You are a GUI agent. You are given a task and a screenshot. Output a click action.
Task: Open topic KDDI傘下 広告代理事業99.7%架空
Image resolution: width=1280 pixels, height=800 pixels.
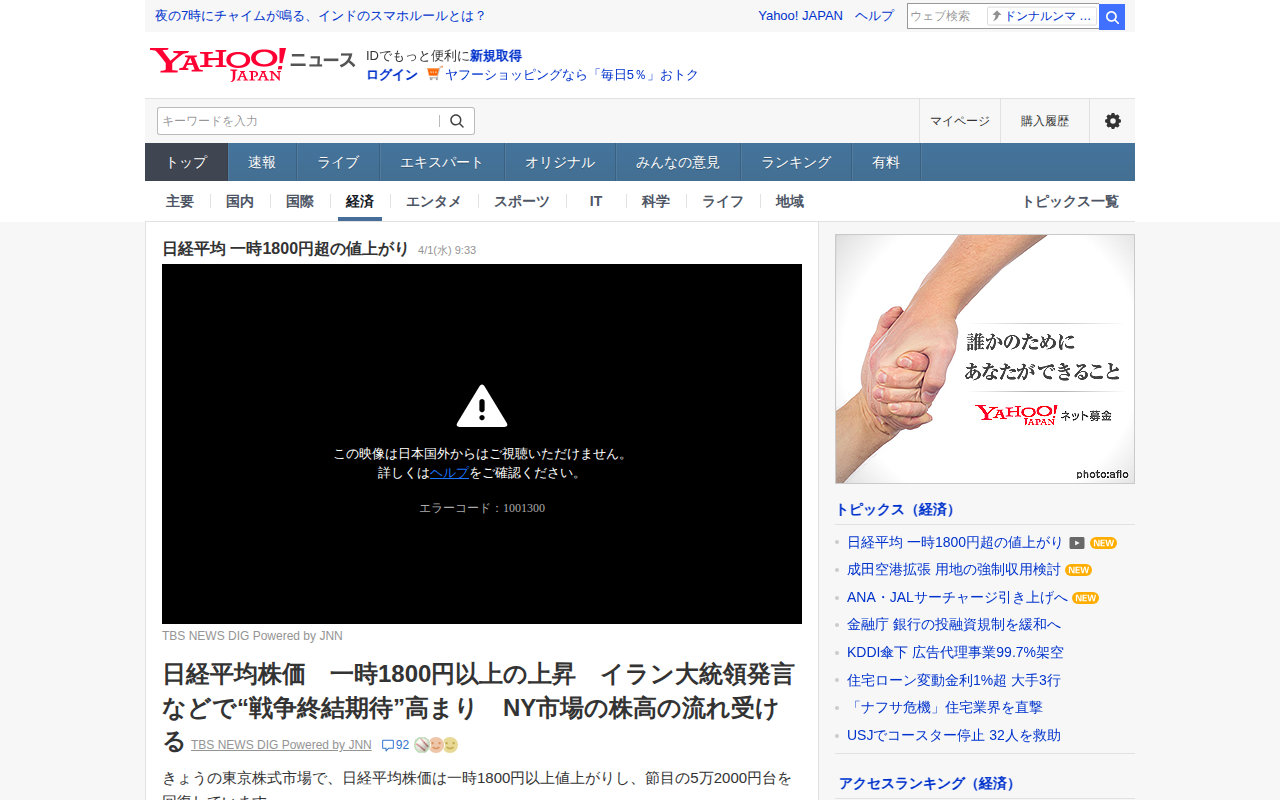tap(955, 653)
